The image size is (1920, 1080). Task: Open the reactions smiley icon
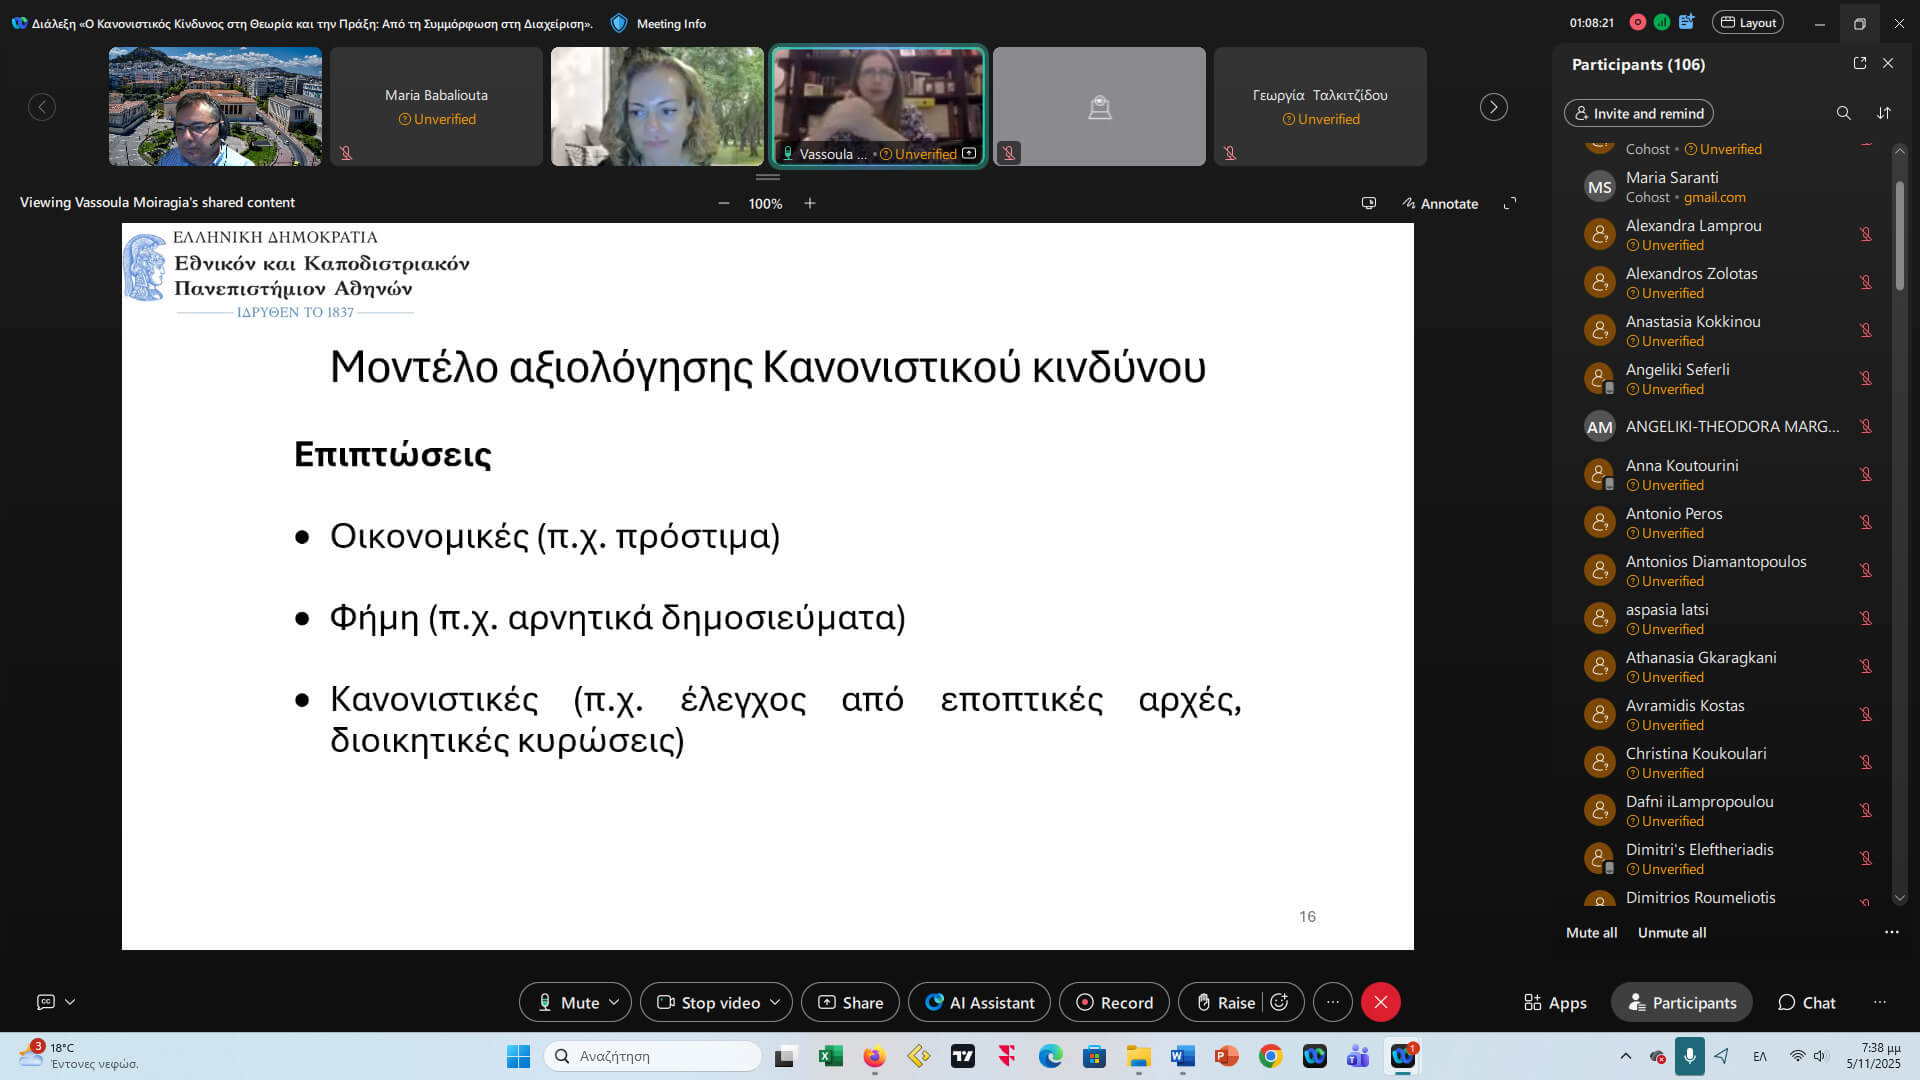[x=1279, y=1002]
